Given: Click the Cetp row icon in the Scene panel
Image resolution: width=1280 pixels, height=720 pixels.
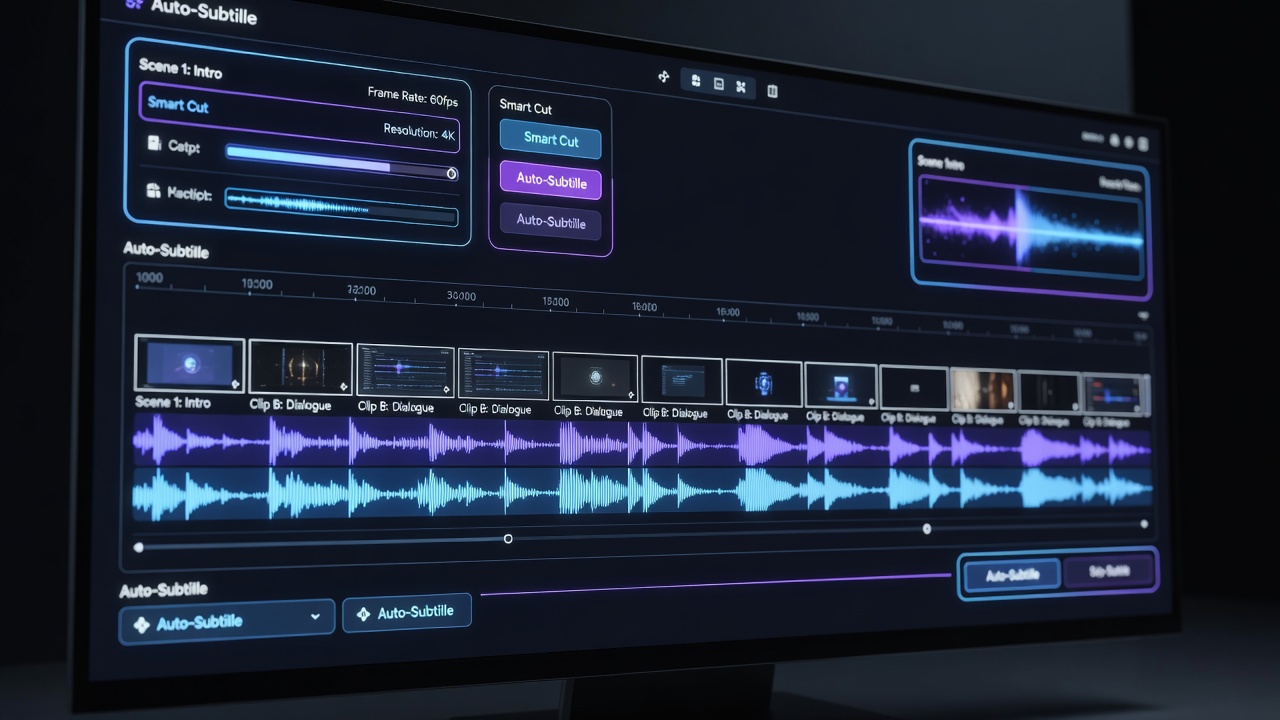Looking at the screenshot, I should point(154,144).
